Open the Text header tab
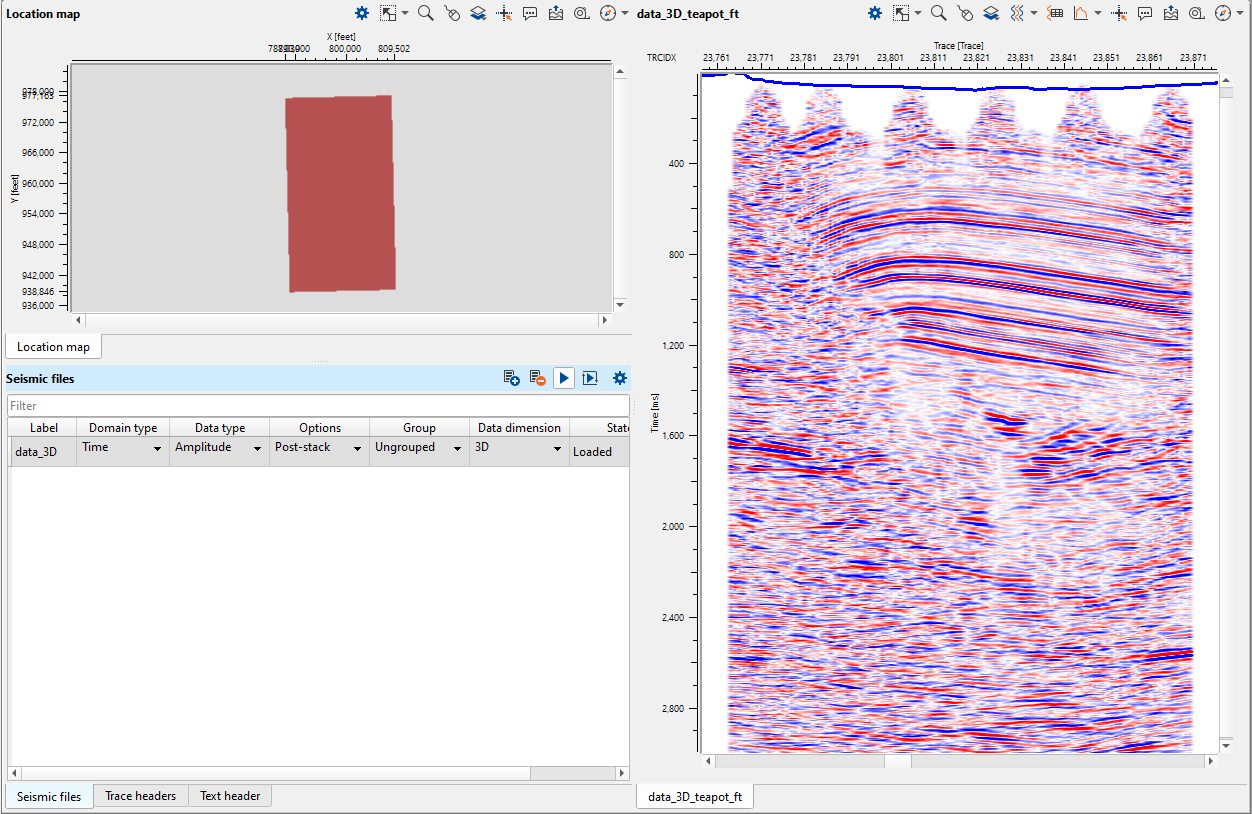 point(229,796)
